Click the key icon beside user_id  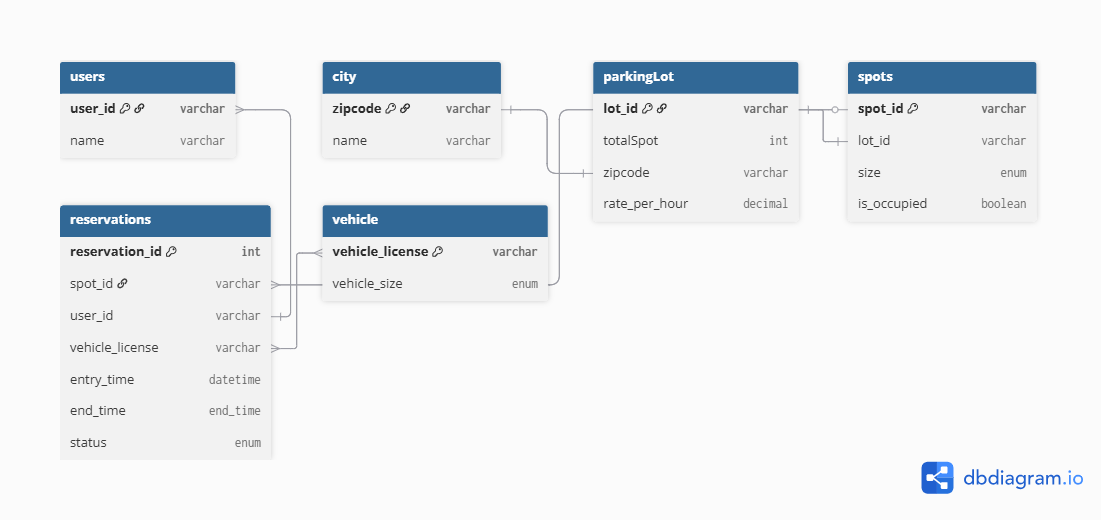point(125,109)
